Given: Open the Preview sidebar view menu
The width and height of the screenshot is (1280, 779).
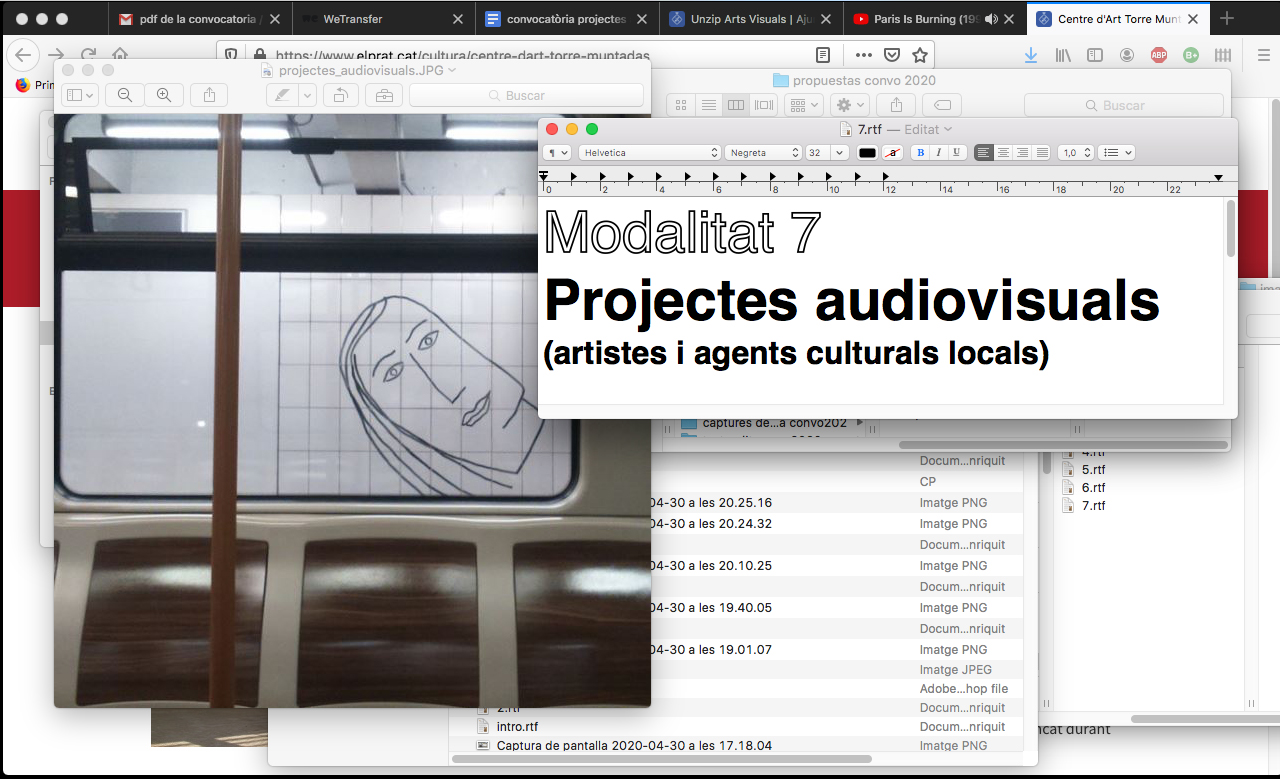Looking at the screenshot, I should [x=79, y=95].
